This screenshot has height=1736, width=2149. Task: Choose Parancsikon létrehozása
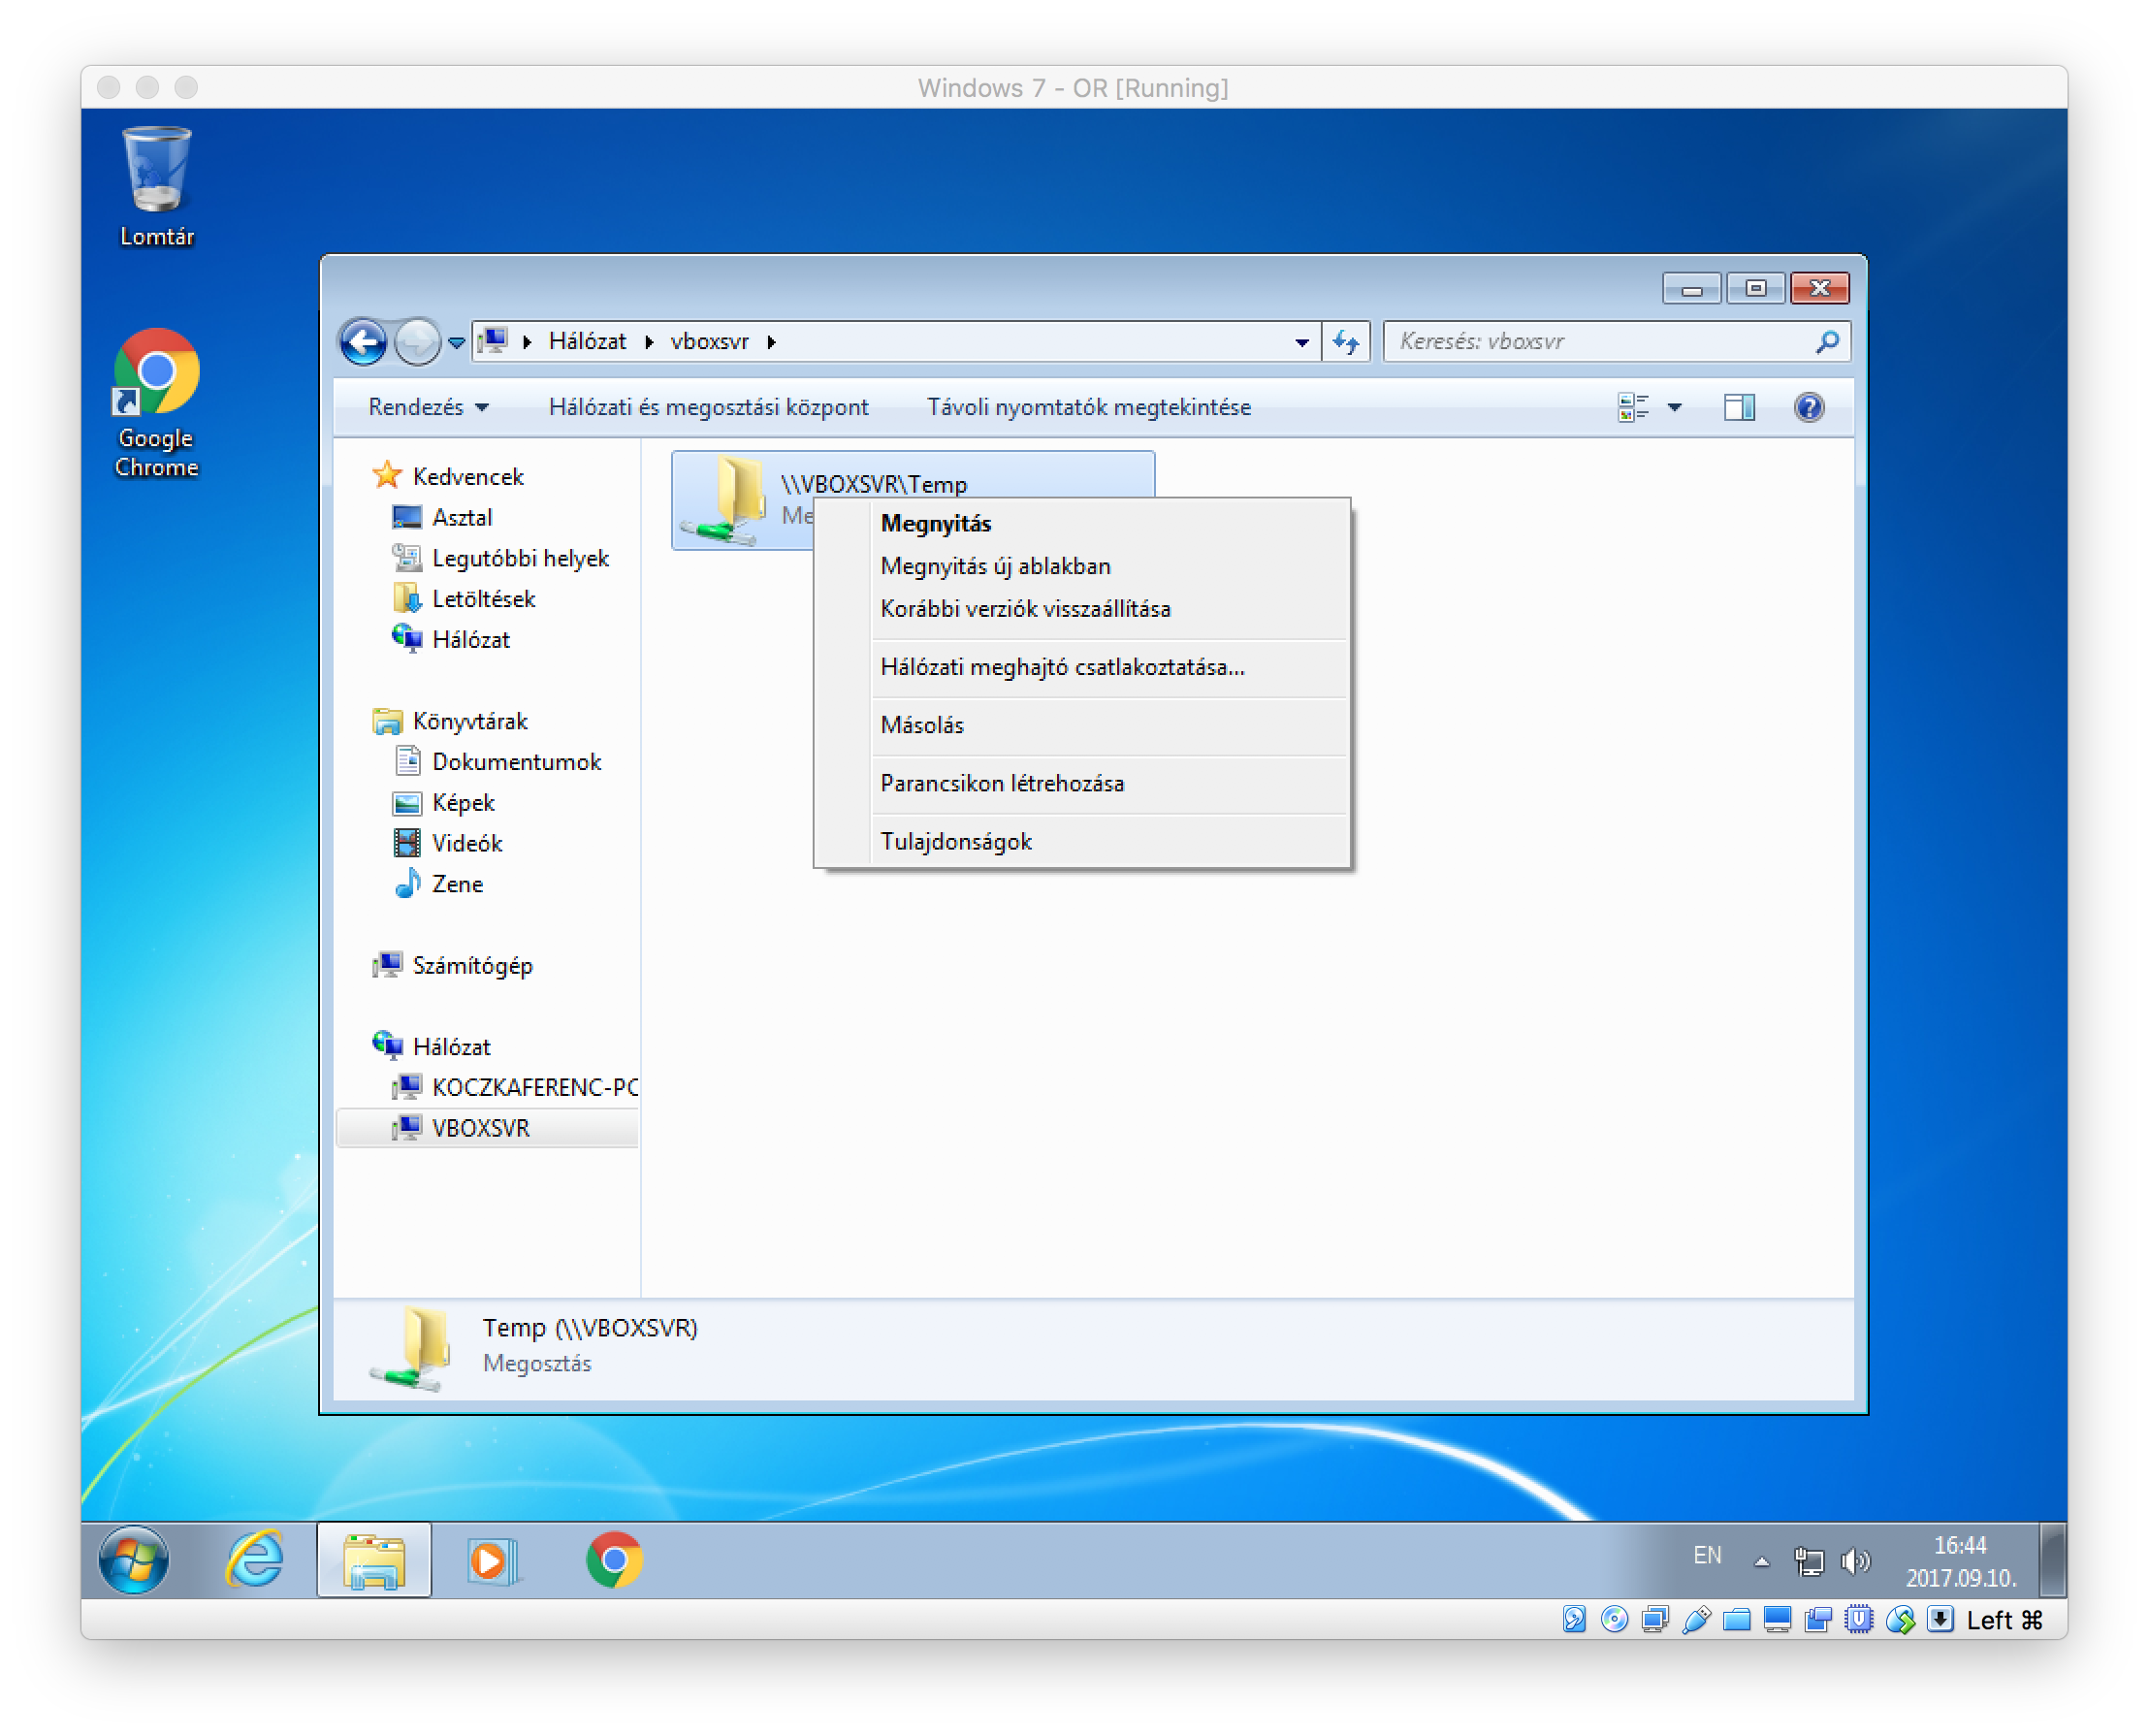[1081, 784]
